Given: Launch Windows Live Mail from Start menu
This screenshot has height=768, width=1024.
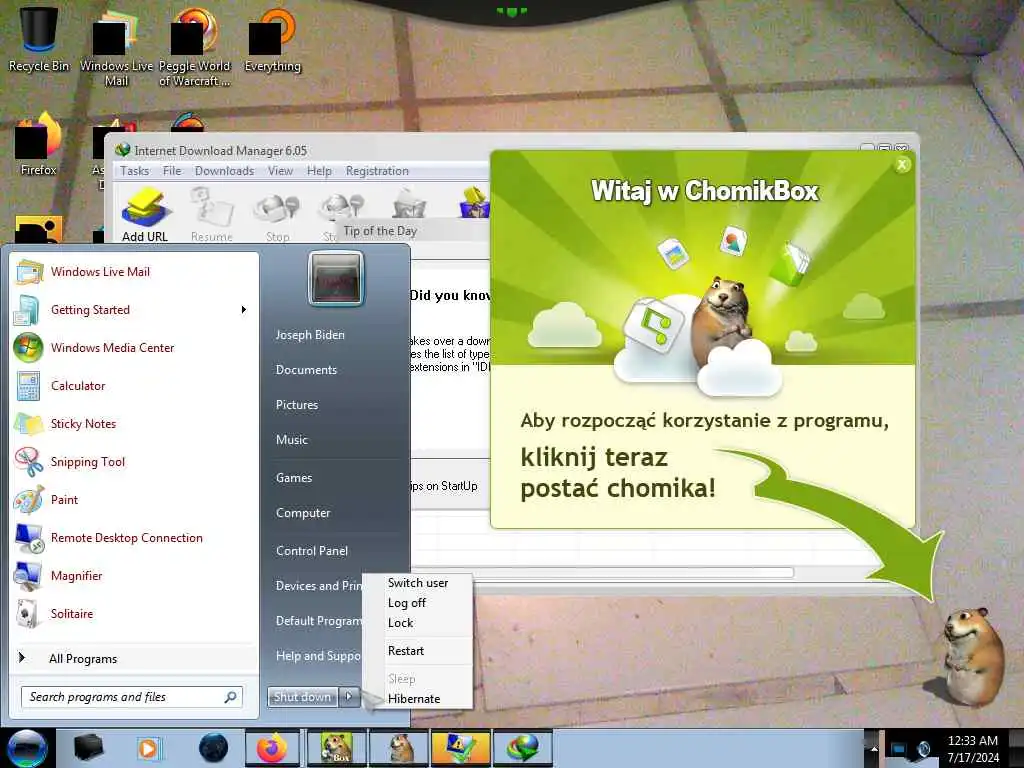Looking at the screenshot, I should coord(135,272).
